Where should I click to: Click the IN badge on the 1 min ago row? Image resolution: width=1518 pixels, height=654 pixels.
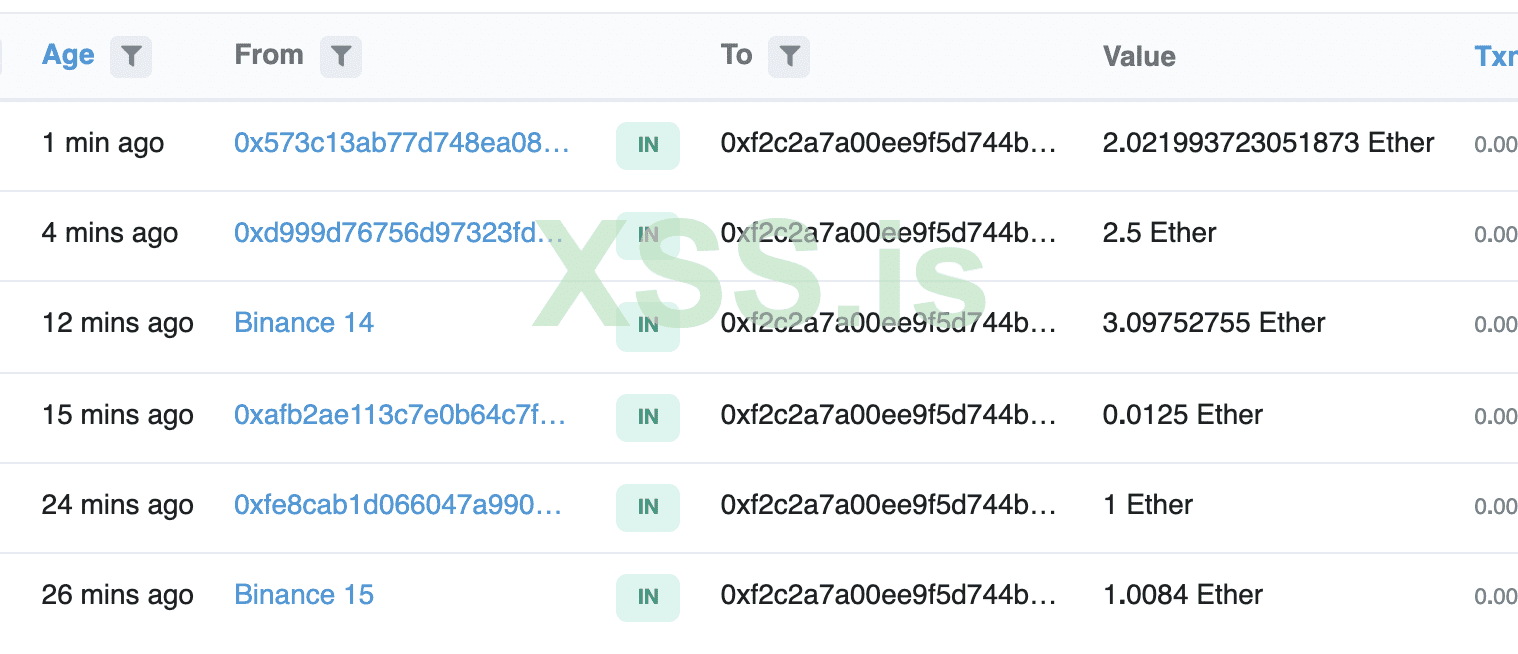(648, 145)
